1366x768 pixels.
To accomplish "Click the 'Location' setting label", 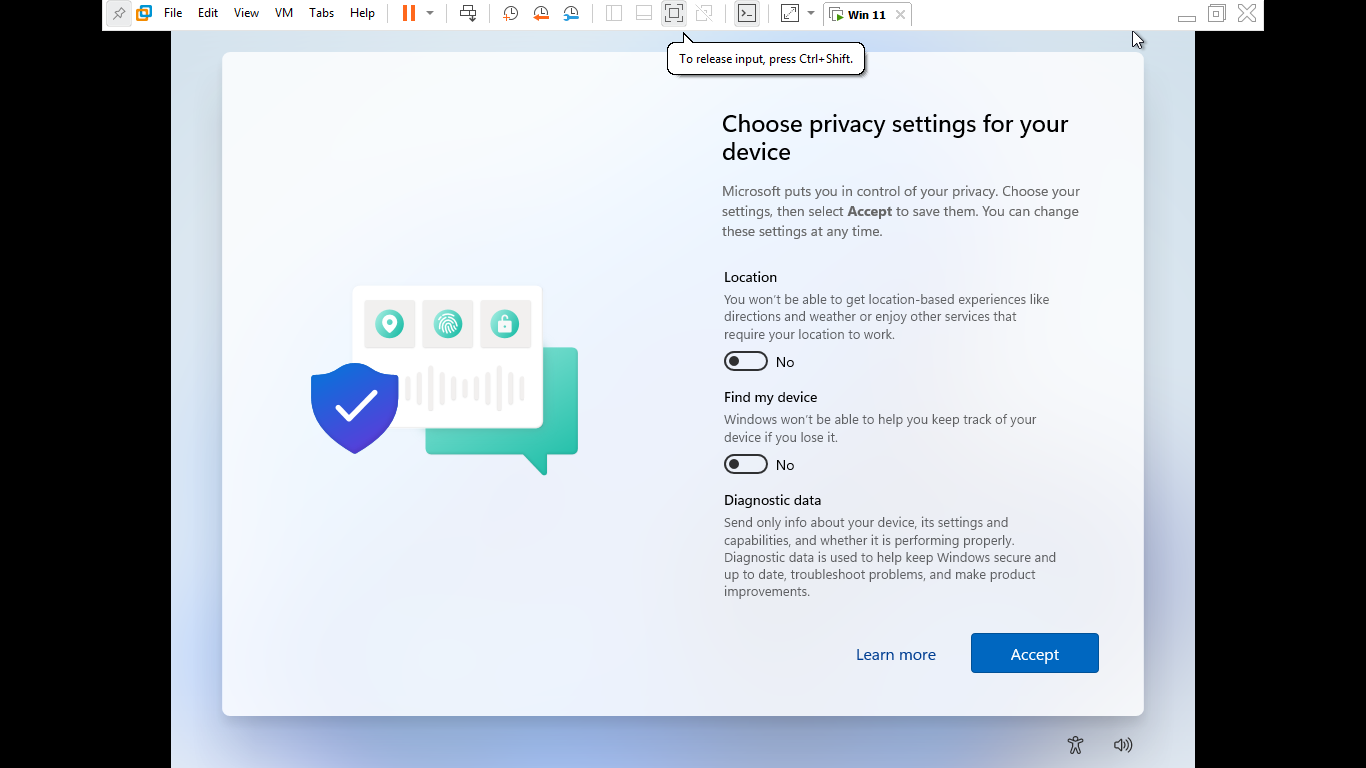I will (750, 277).
